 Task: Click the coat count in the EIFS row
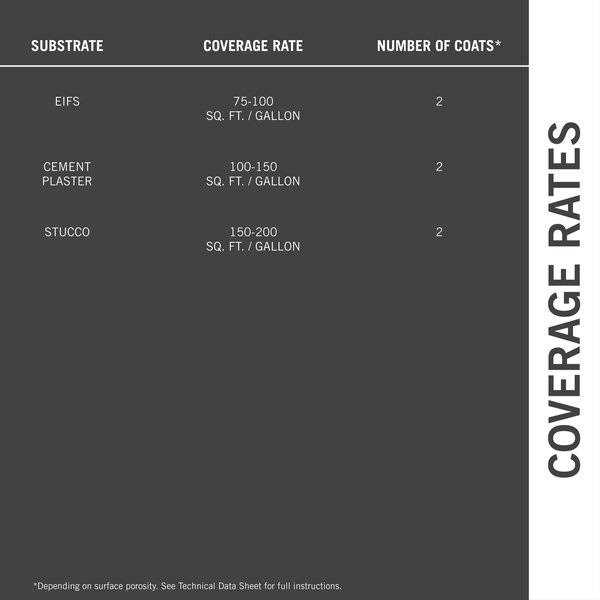coord(439,102)
